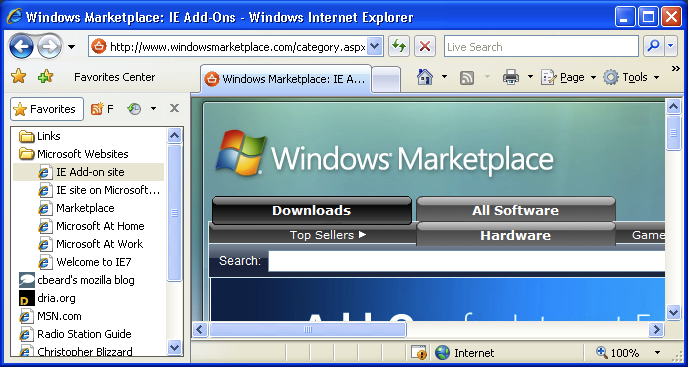
Task: Open Favorites Center with the star icon
Action: pos(18,77)
